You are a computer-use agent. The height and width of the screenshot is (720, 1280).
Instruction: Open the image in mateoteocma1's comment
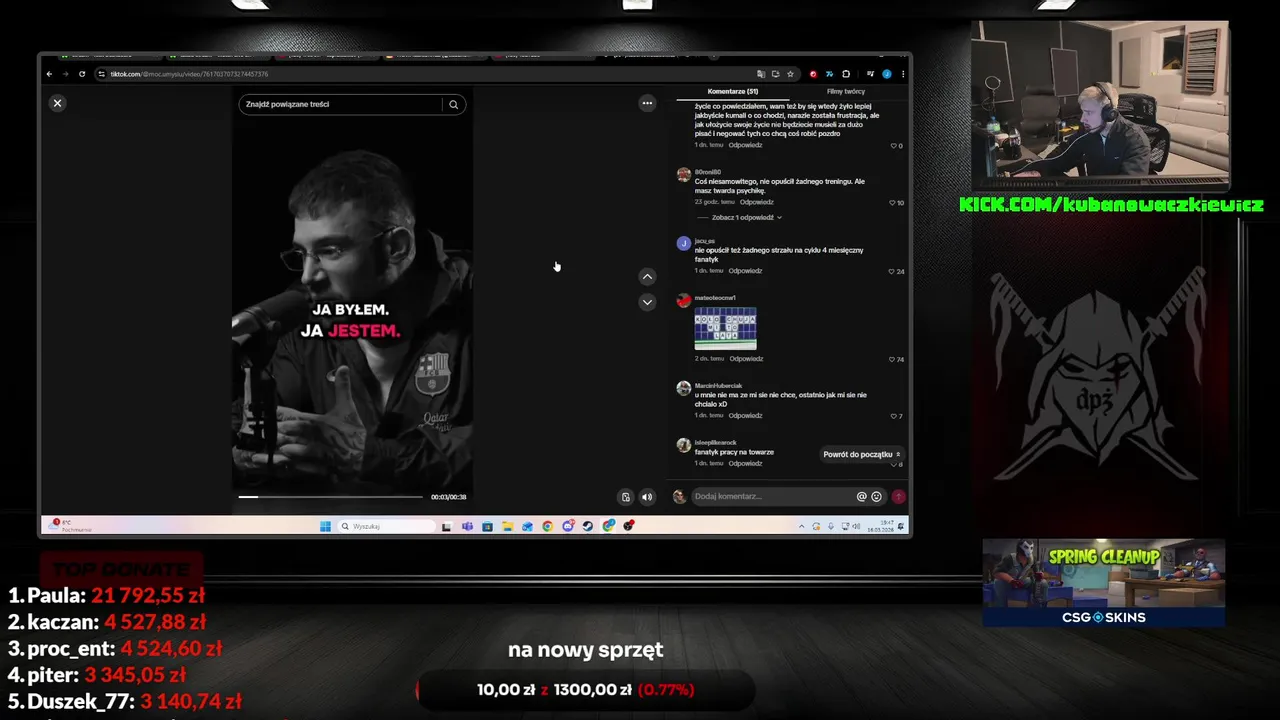726,328
